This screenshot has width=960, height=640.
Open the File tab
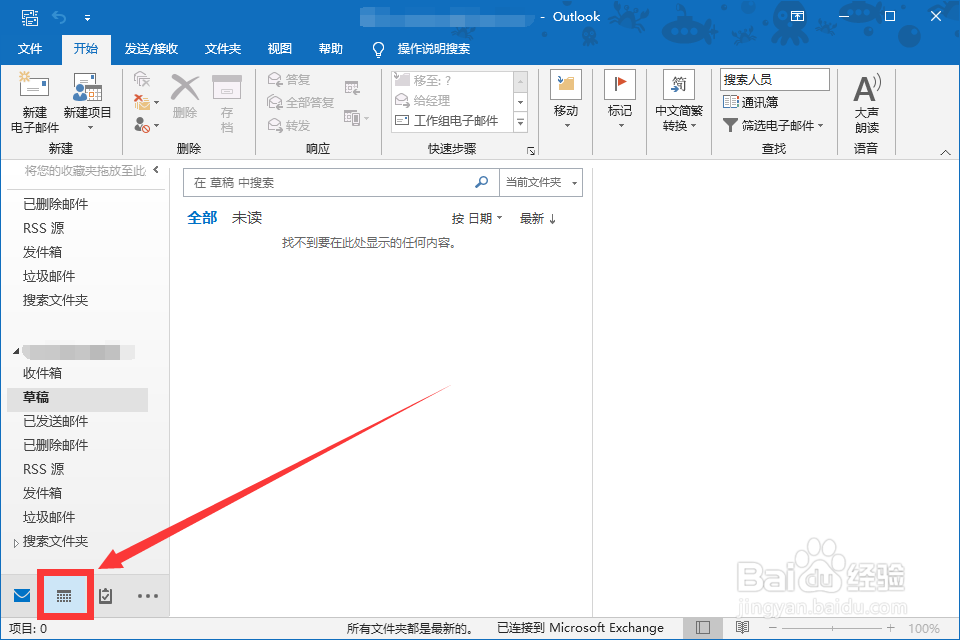coord(30,49)
